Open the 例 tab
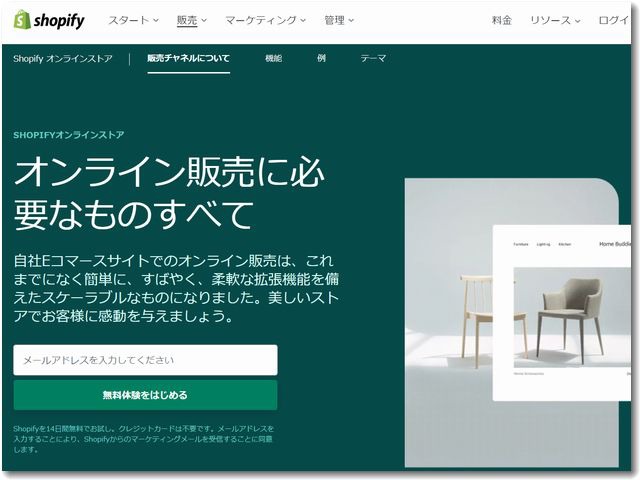Screen dimensions: 640x480 click(321, 58)
